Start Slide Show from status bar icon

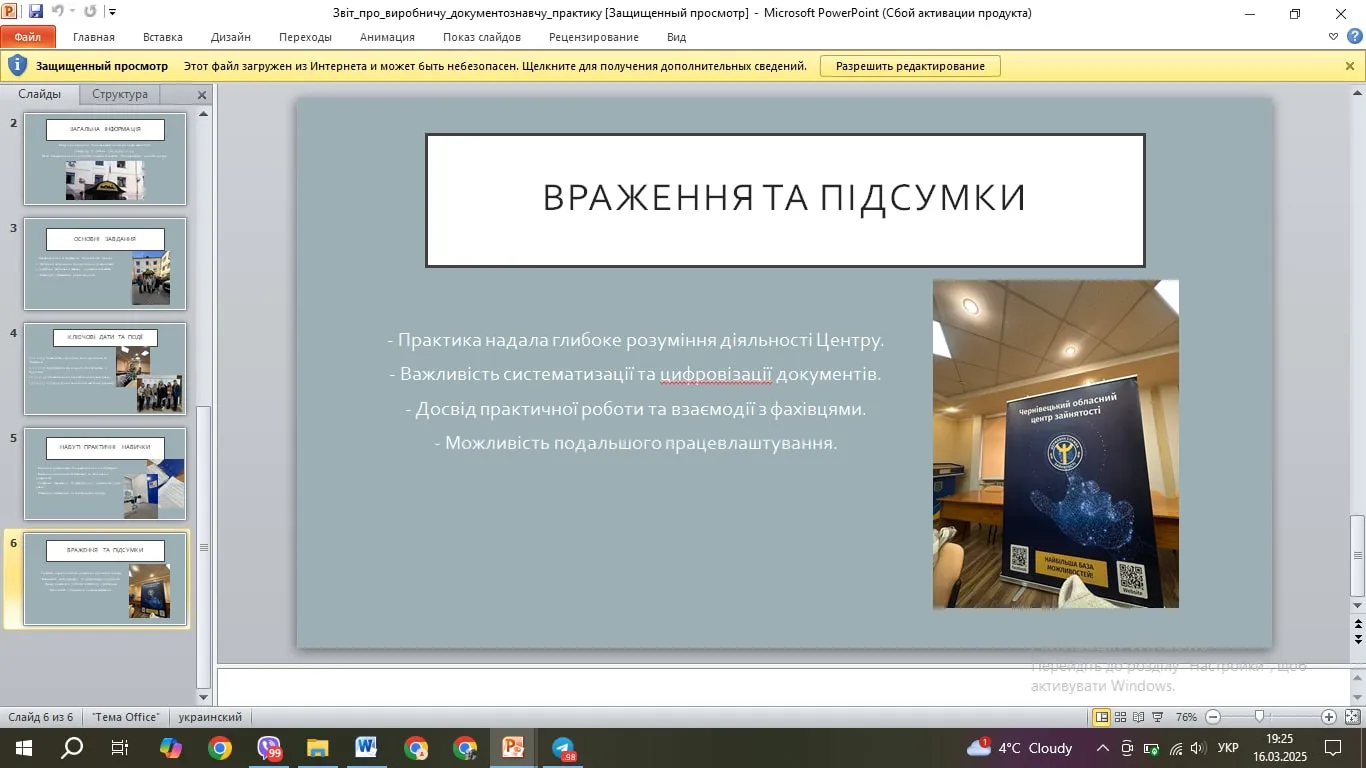[1157, 717]
